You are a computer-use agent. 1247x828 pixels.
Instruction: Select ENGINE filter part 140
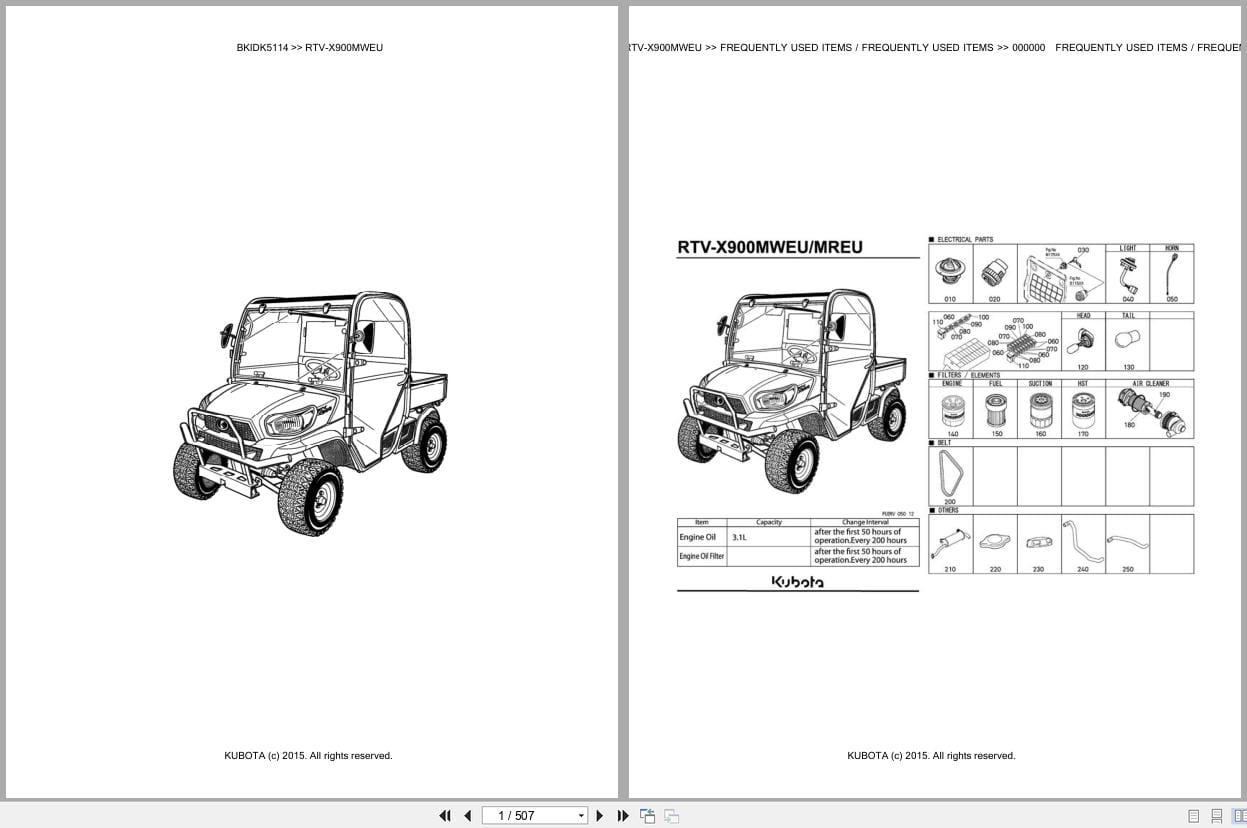pos(951,410)
